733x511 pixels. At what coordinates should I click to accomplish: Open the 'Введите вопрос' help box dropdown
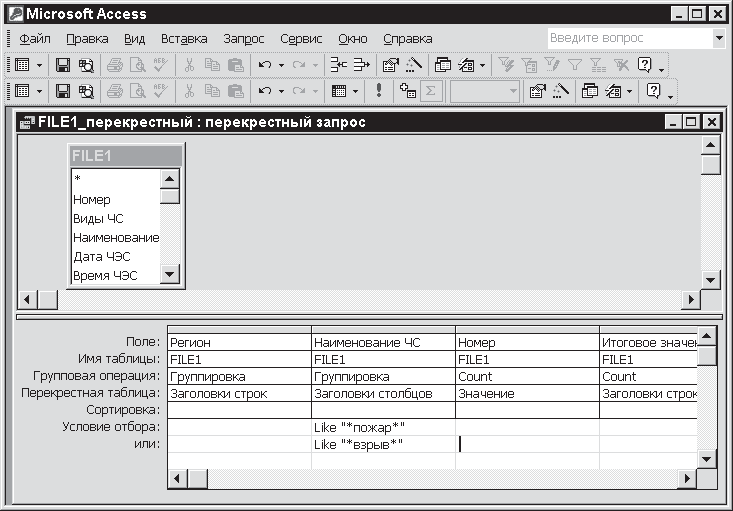(718, 38)
